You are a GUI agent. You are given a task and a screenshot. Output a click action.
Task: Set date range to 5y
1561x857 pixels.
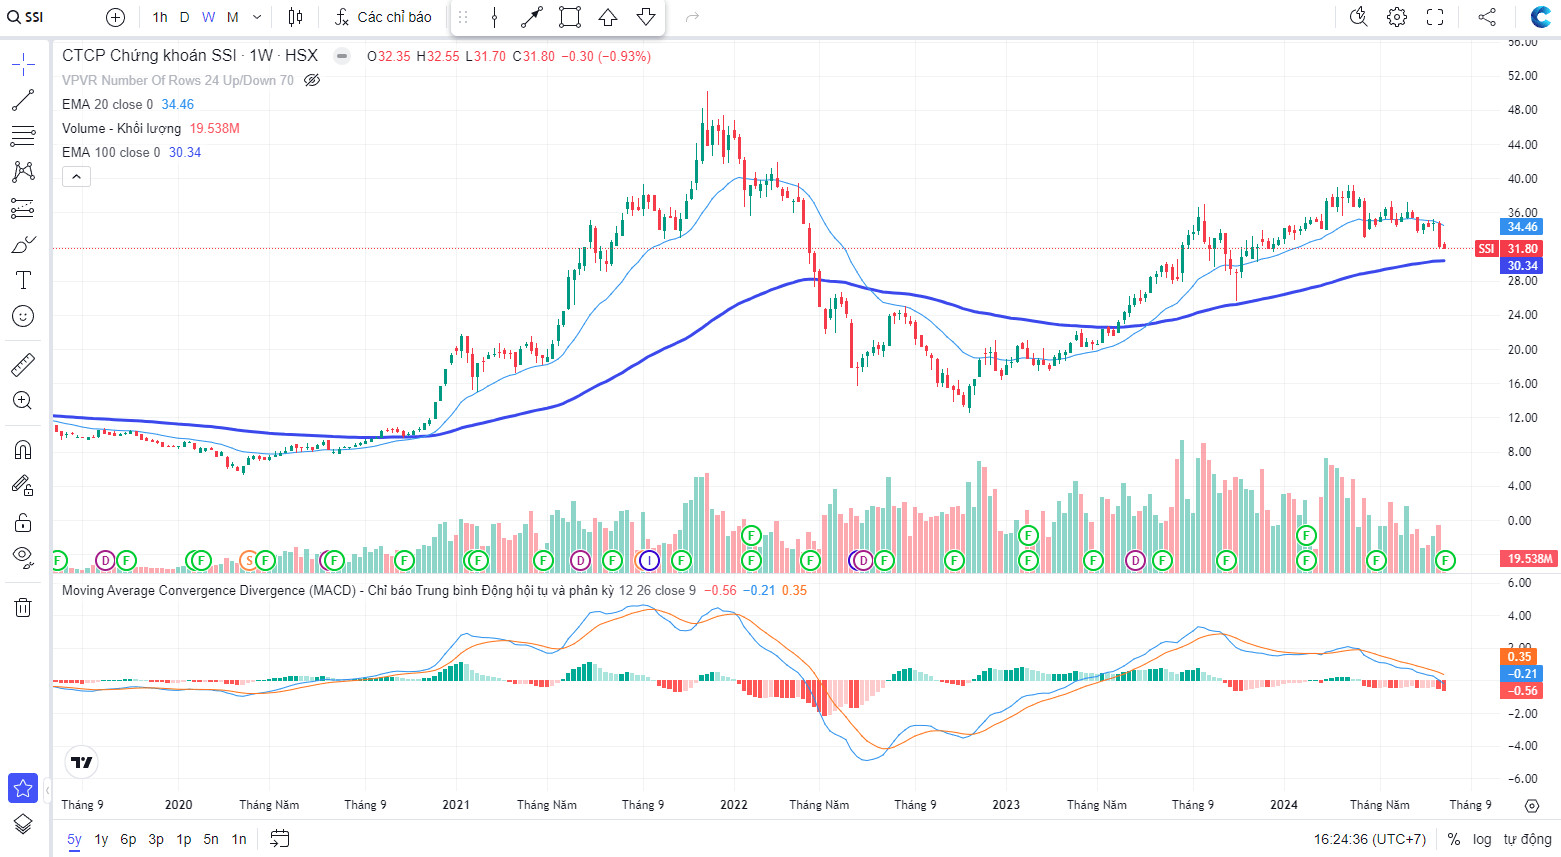point(74,839)
